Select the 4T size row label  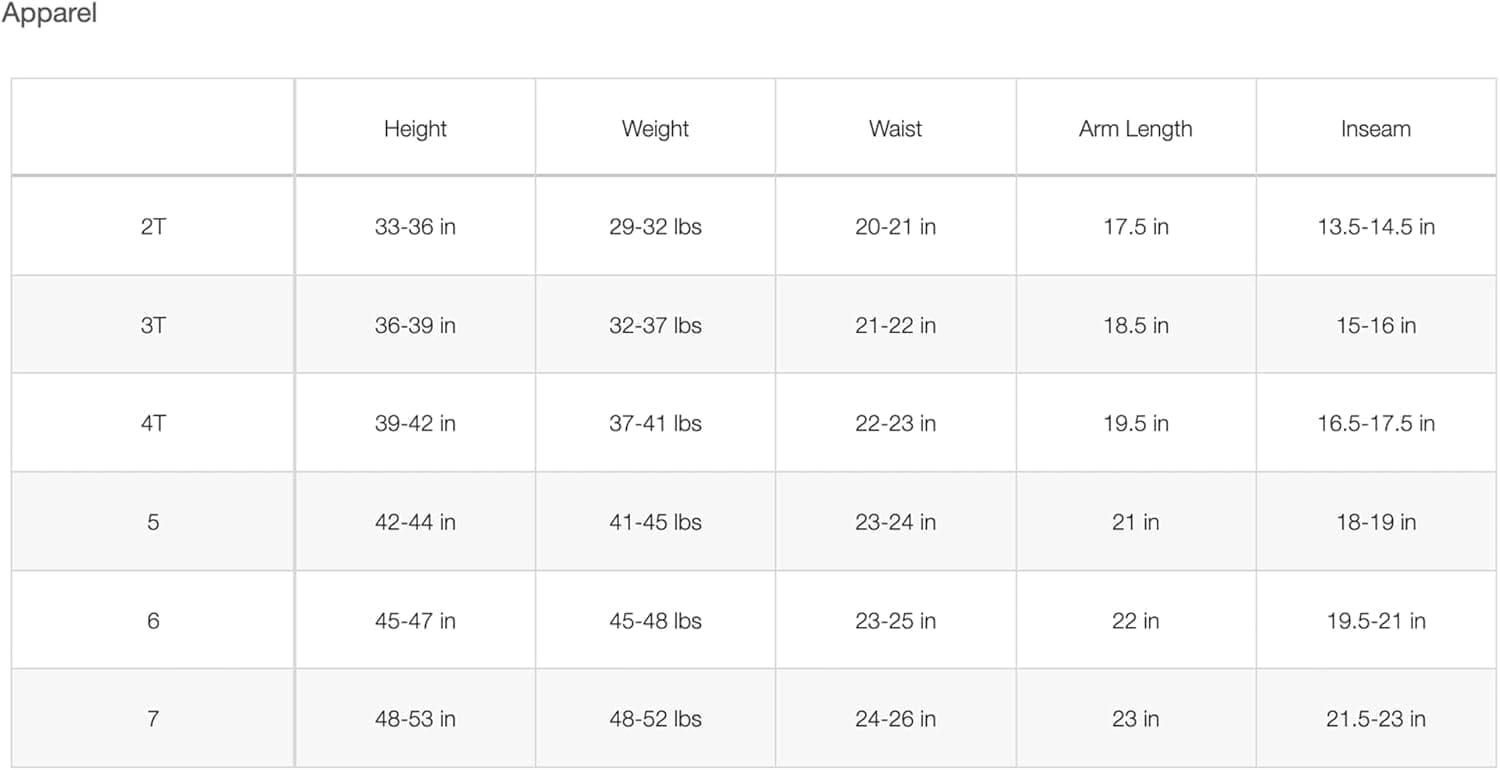[x=153, y=424]
